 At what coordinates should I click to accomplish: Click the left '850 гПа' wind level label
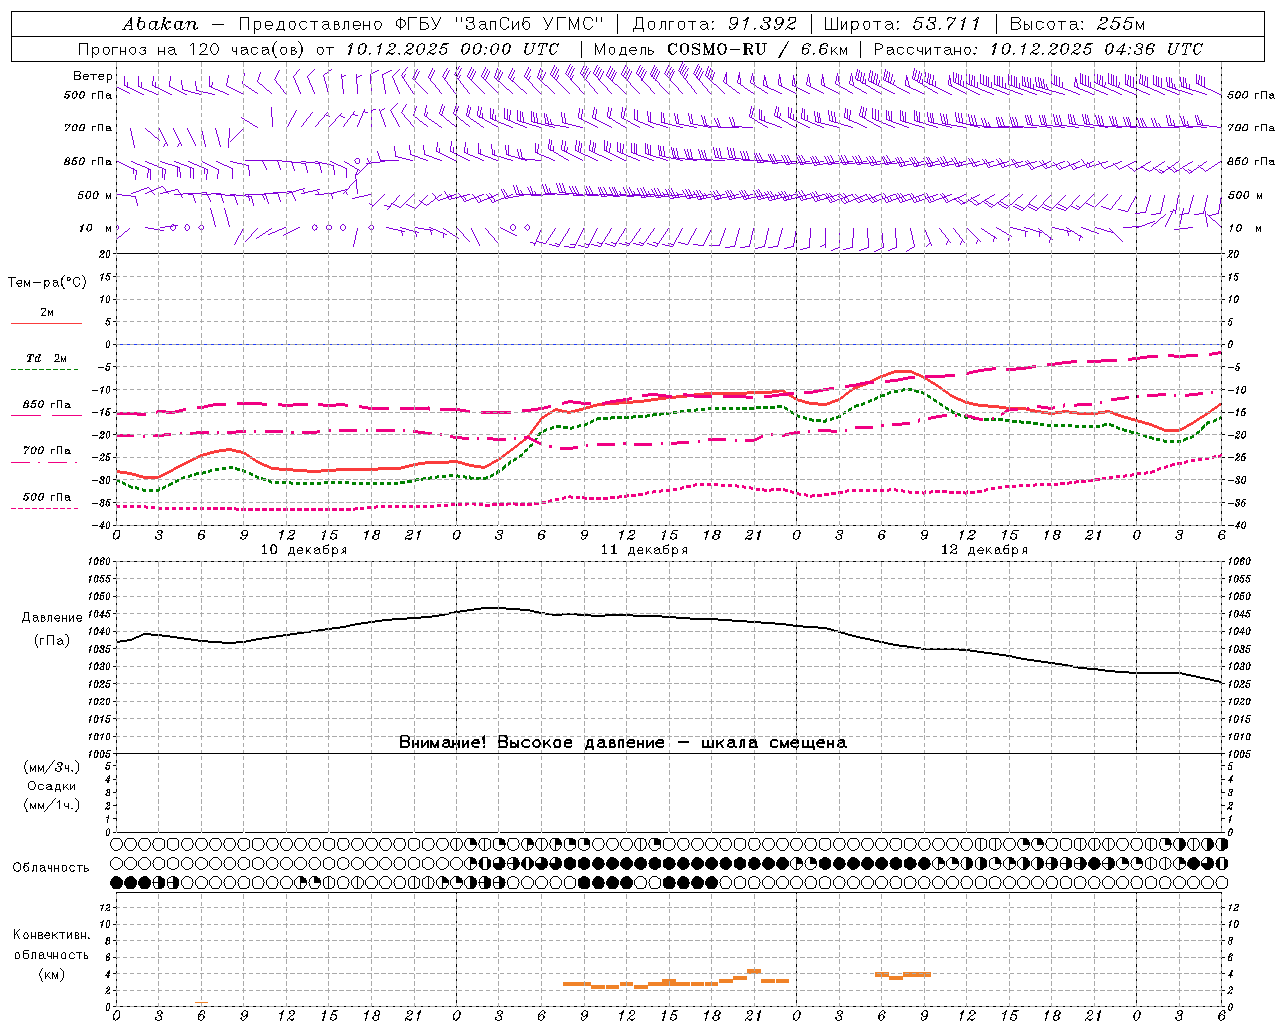coord(88,161)
